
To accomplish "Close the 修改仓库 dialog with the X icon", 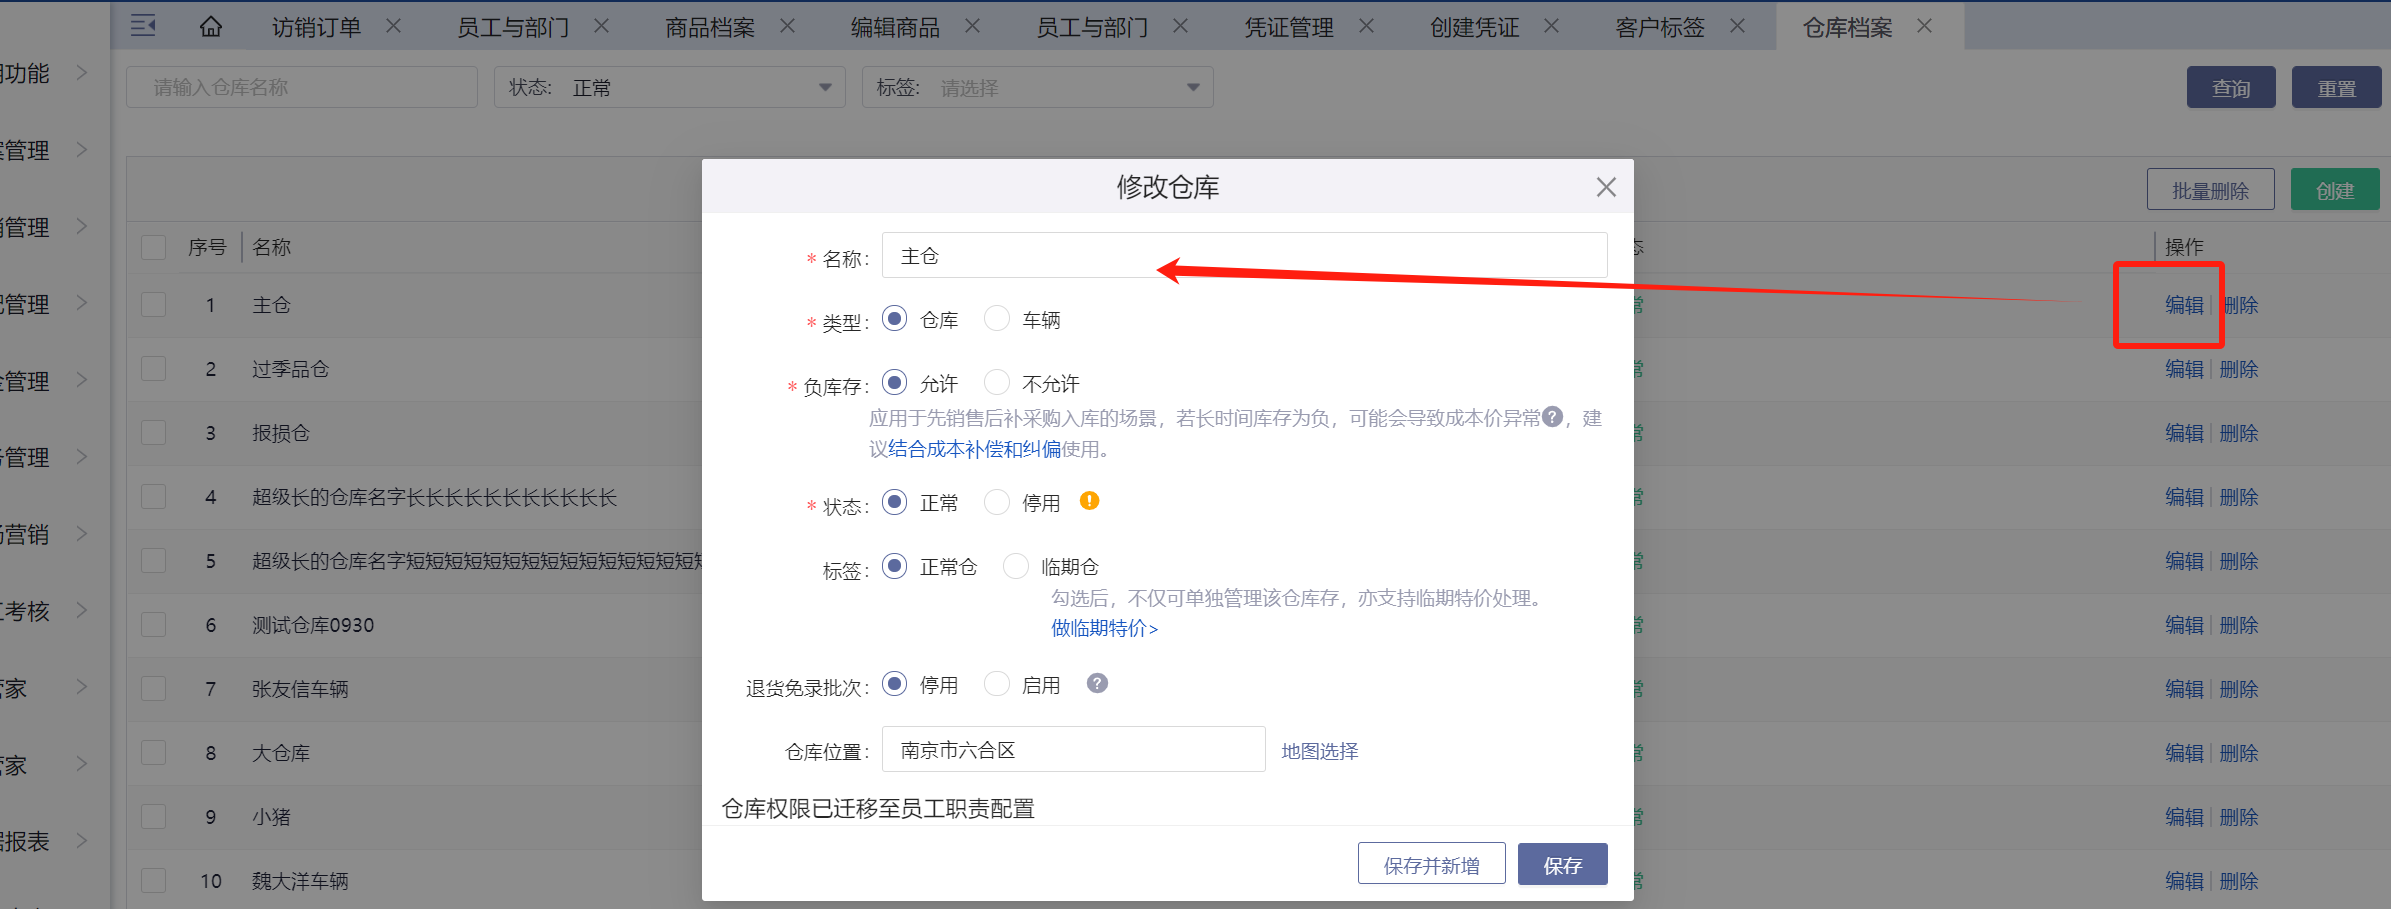I will [x=1606, y=187].
